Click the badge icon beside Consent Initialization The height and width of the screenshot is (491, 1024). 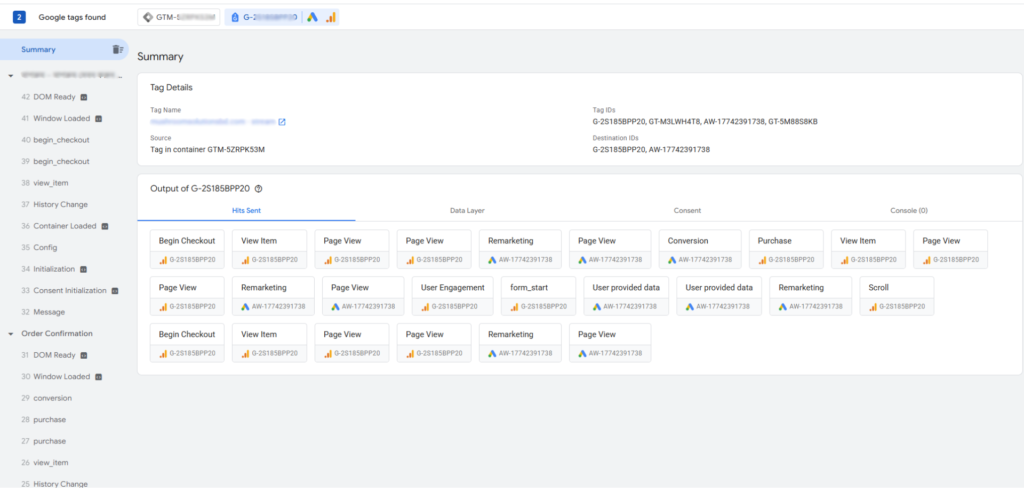pyautogui.click(x=115, y=291)
